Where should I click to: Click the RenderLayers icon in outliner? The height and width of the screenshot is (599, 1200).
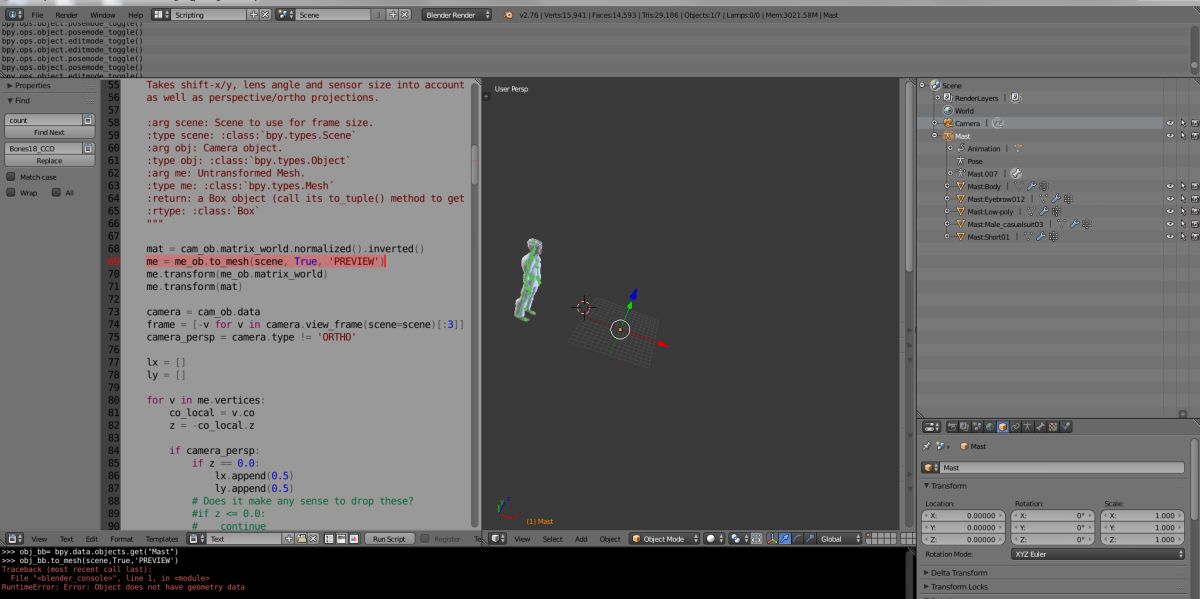[948, 98]
